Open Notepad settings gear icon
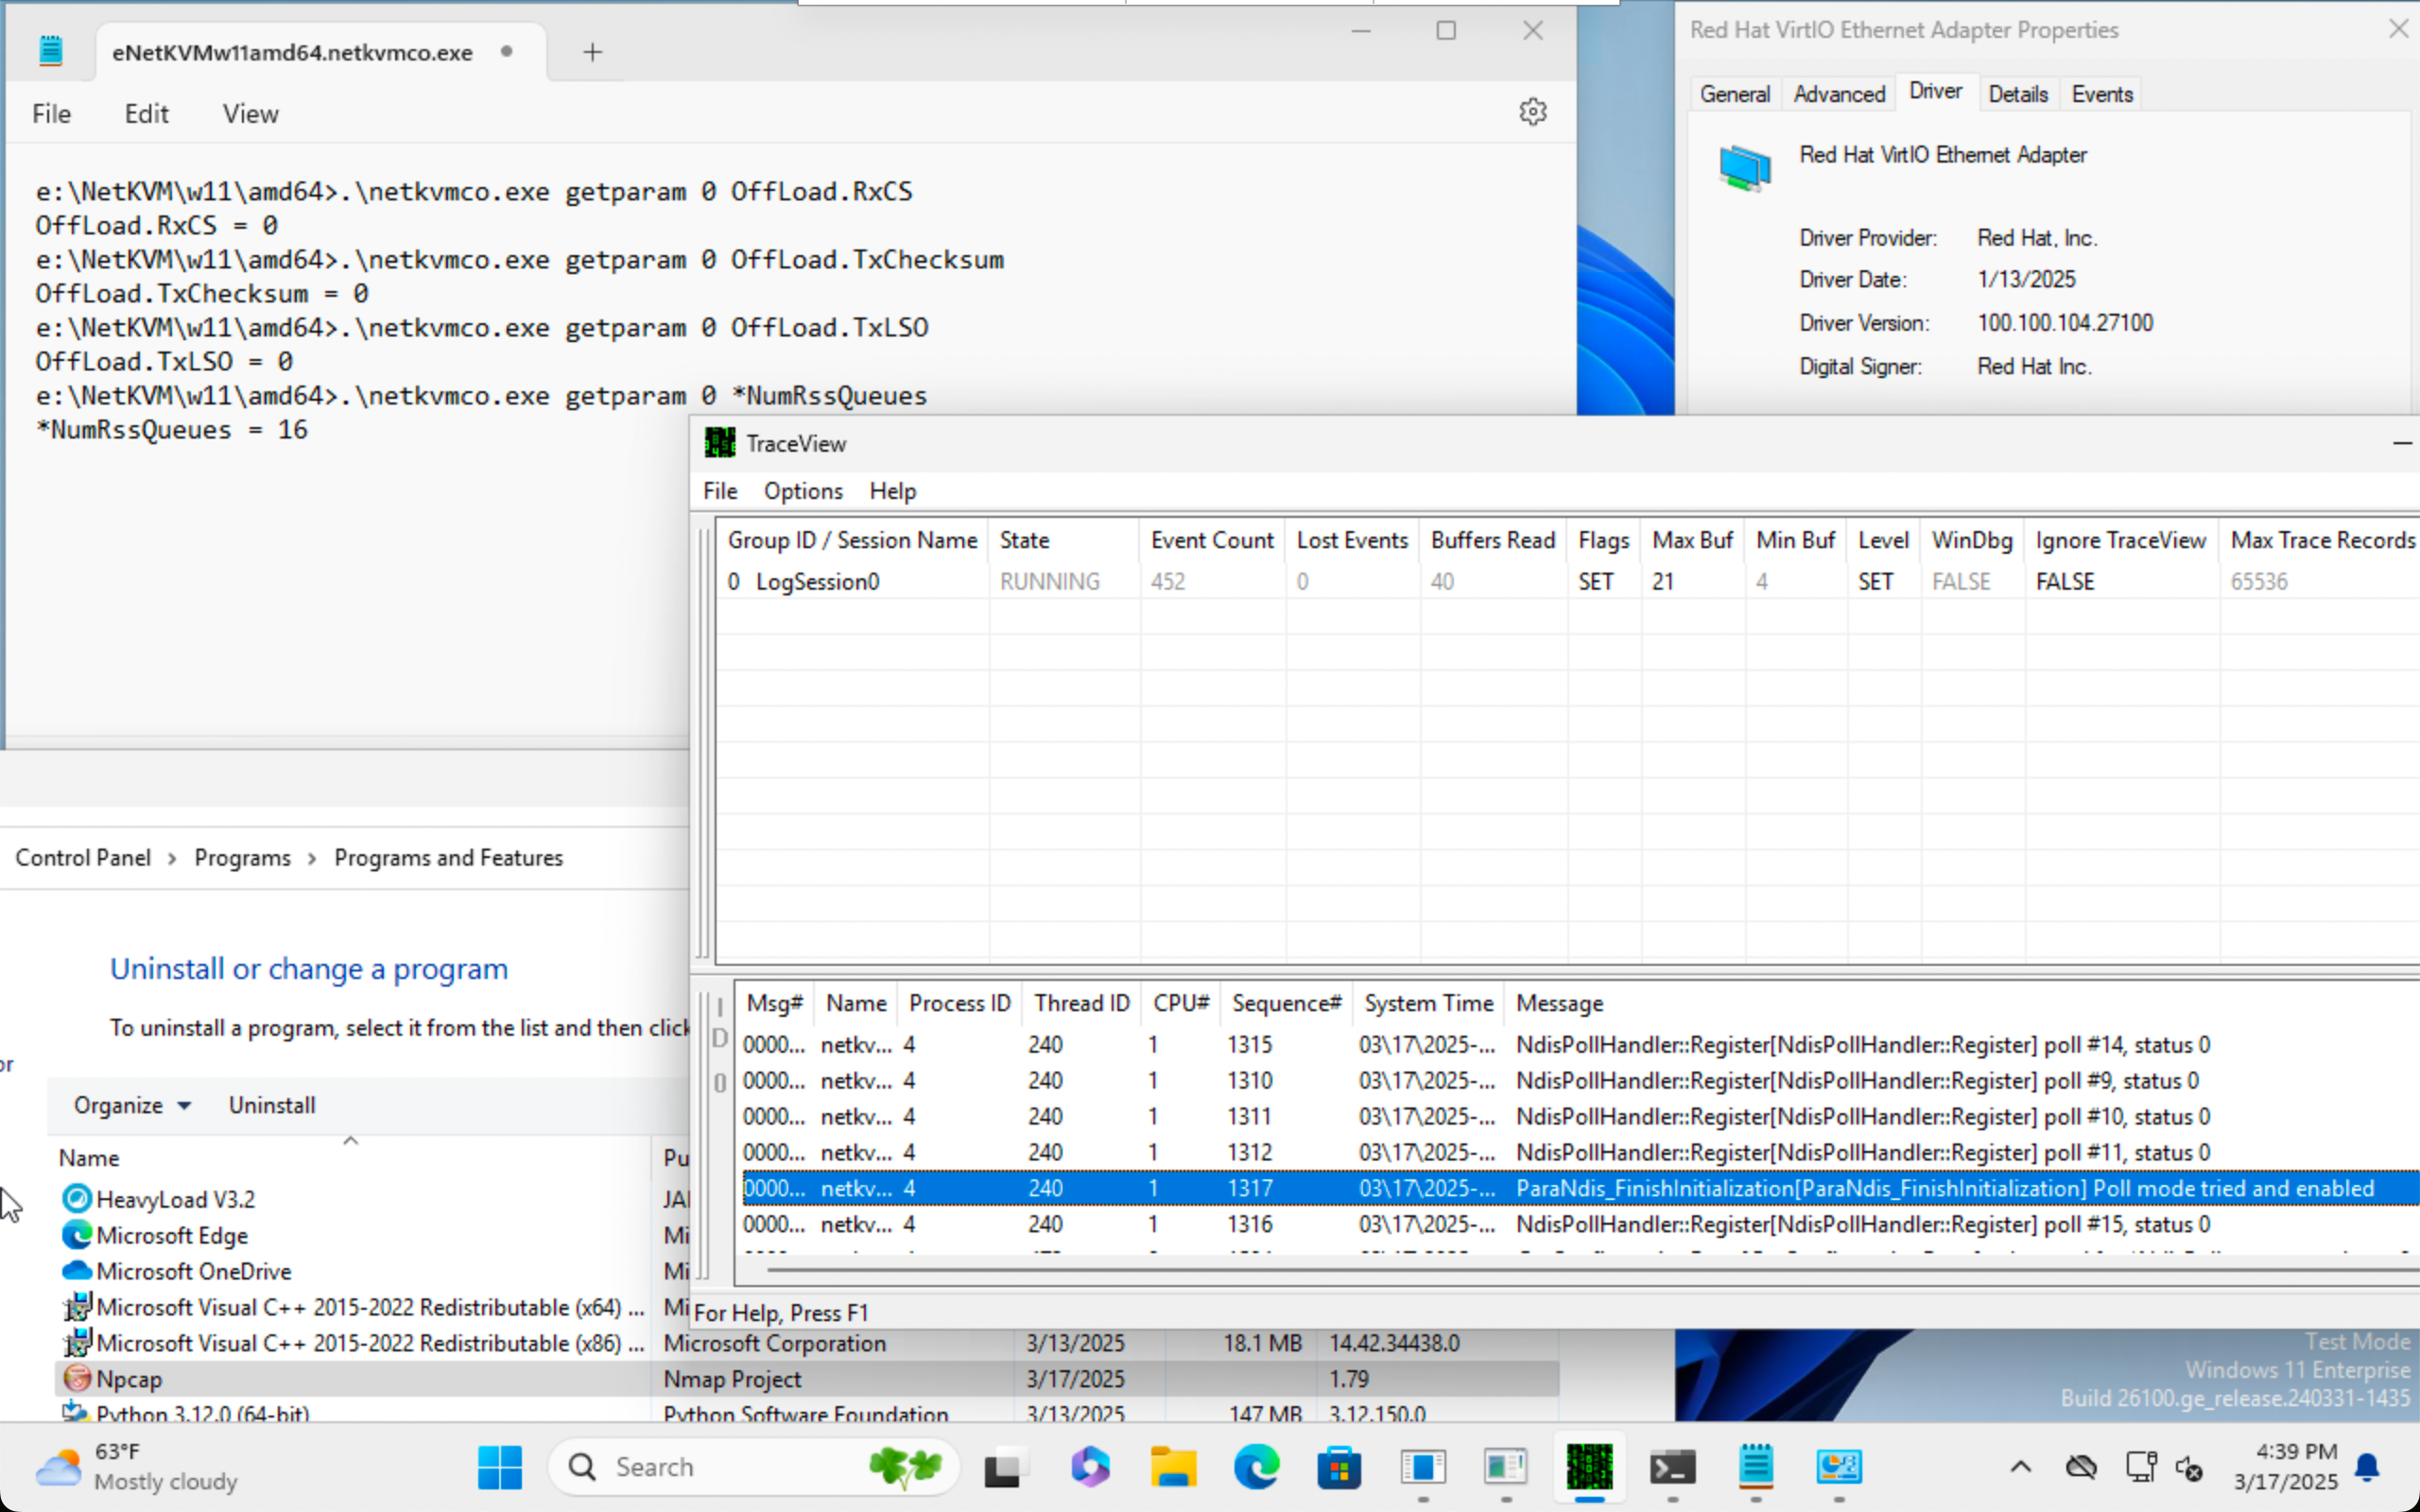 click(1532, 112)
